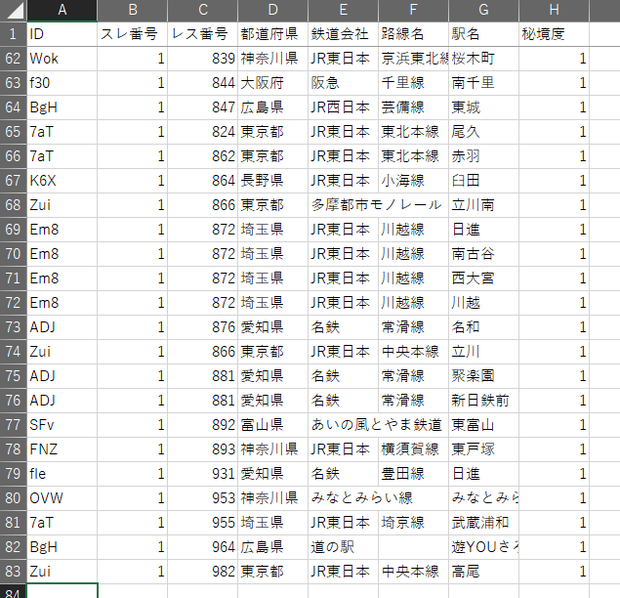Select the 多摩都市モノレール cell
The image size is (620, 598).
378,205
